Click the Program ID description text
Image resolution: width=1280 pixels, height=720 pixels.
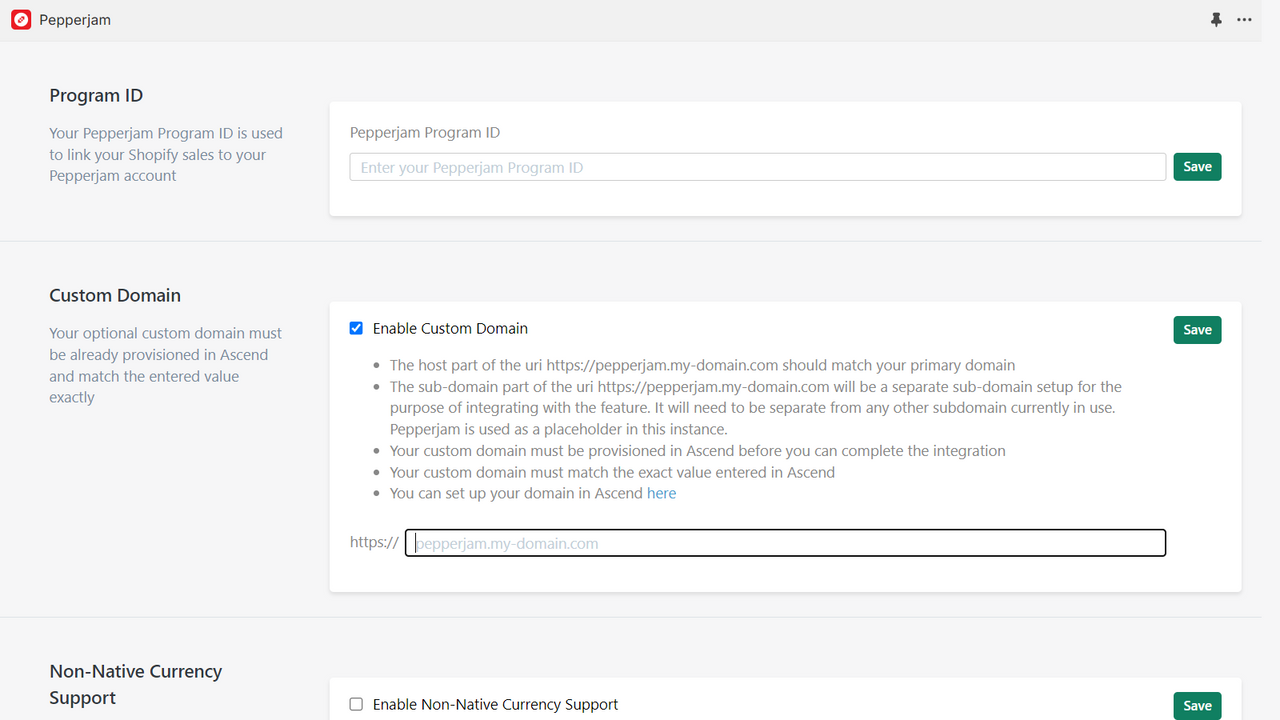pyautogui.click(x=166, y=154)
